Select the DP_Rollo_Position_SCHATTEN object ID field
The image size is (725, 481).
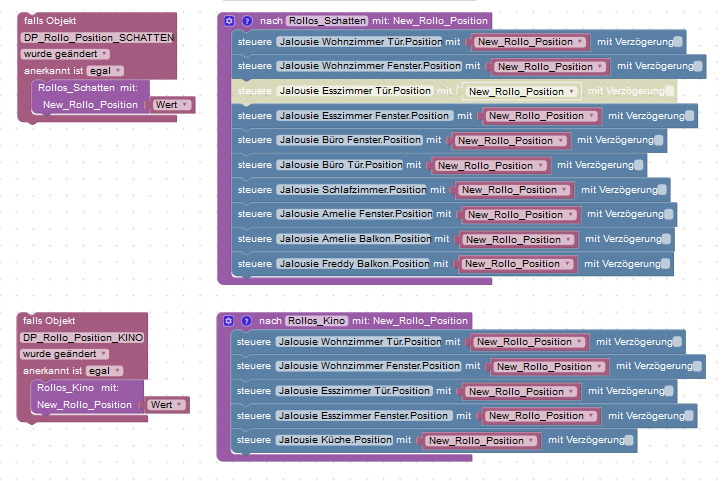98,37
